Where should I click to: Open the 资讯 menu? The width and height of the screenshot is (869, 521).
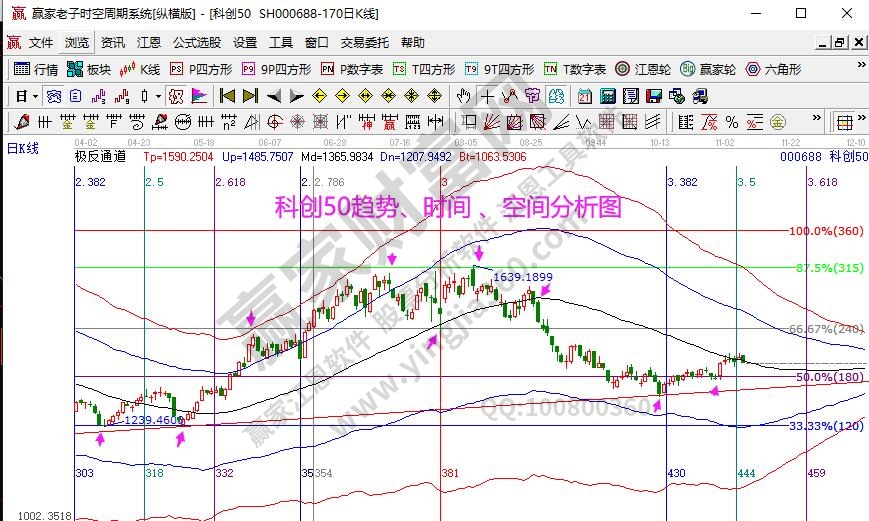113,43
